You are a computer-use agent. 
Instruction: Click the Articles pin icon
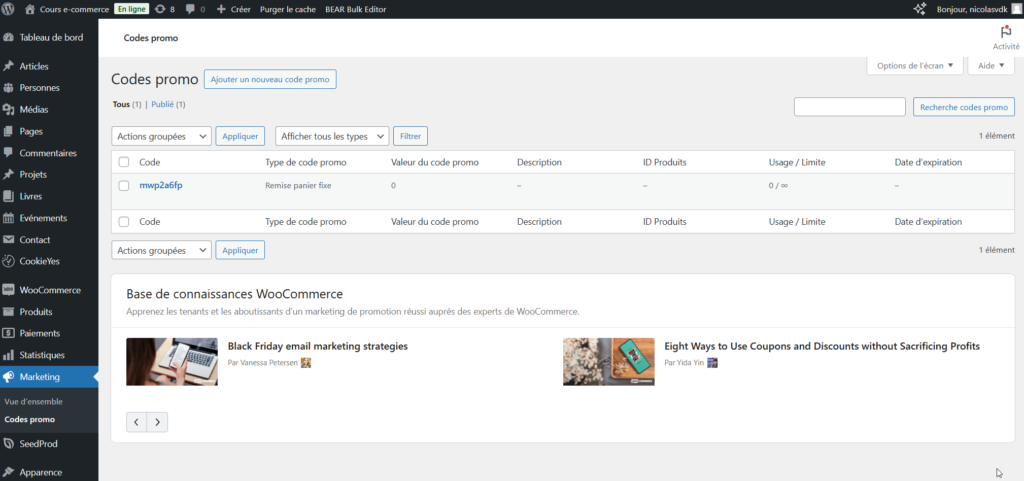point(8,66)
